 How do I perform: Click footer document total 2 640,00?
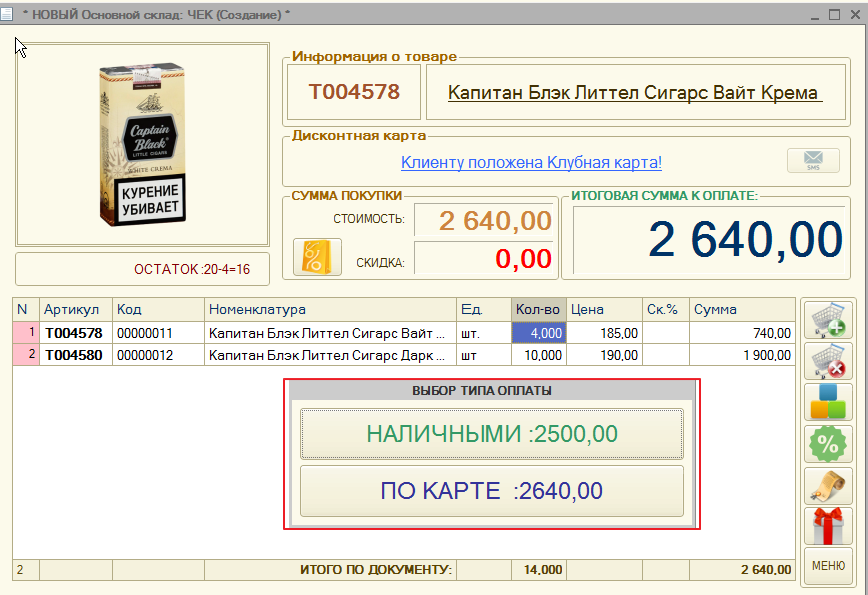point(742,570)
